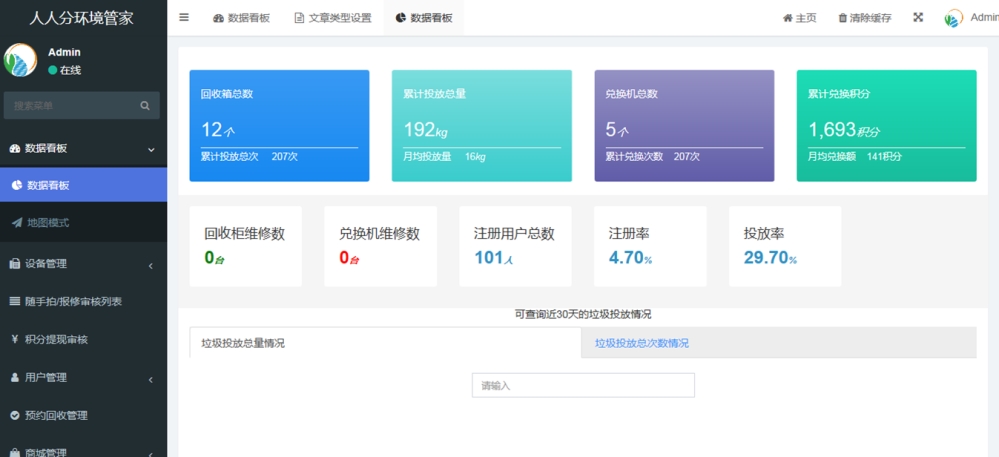Click the teal 累计投放总量 card
Screen dimensions: 999x457
tap(482, 126)
